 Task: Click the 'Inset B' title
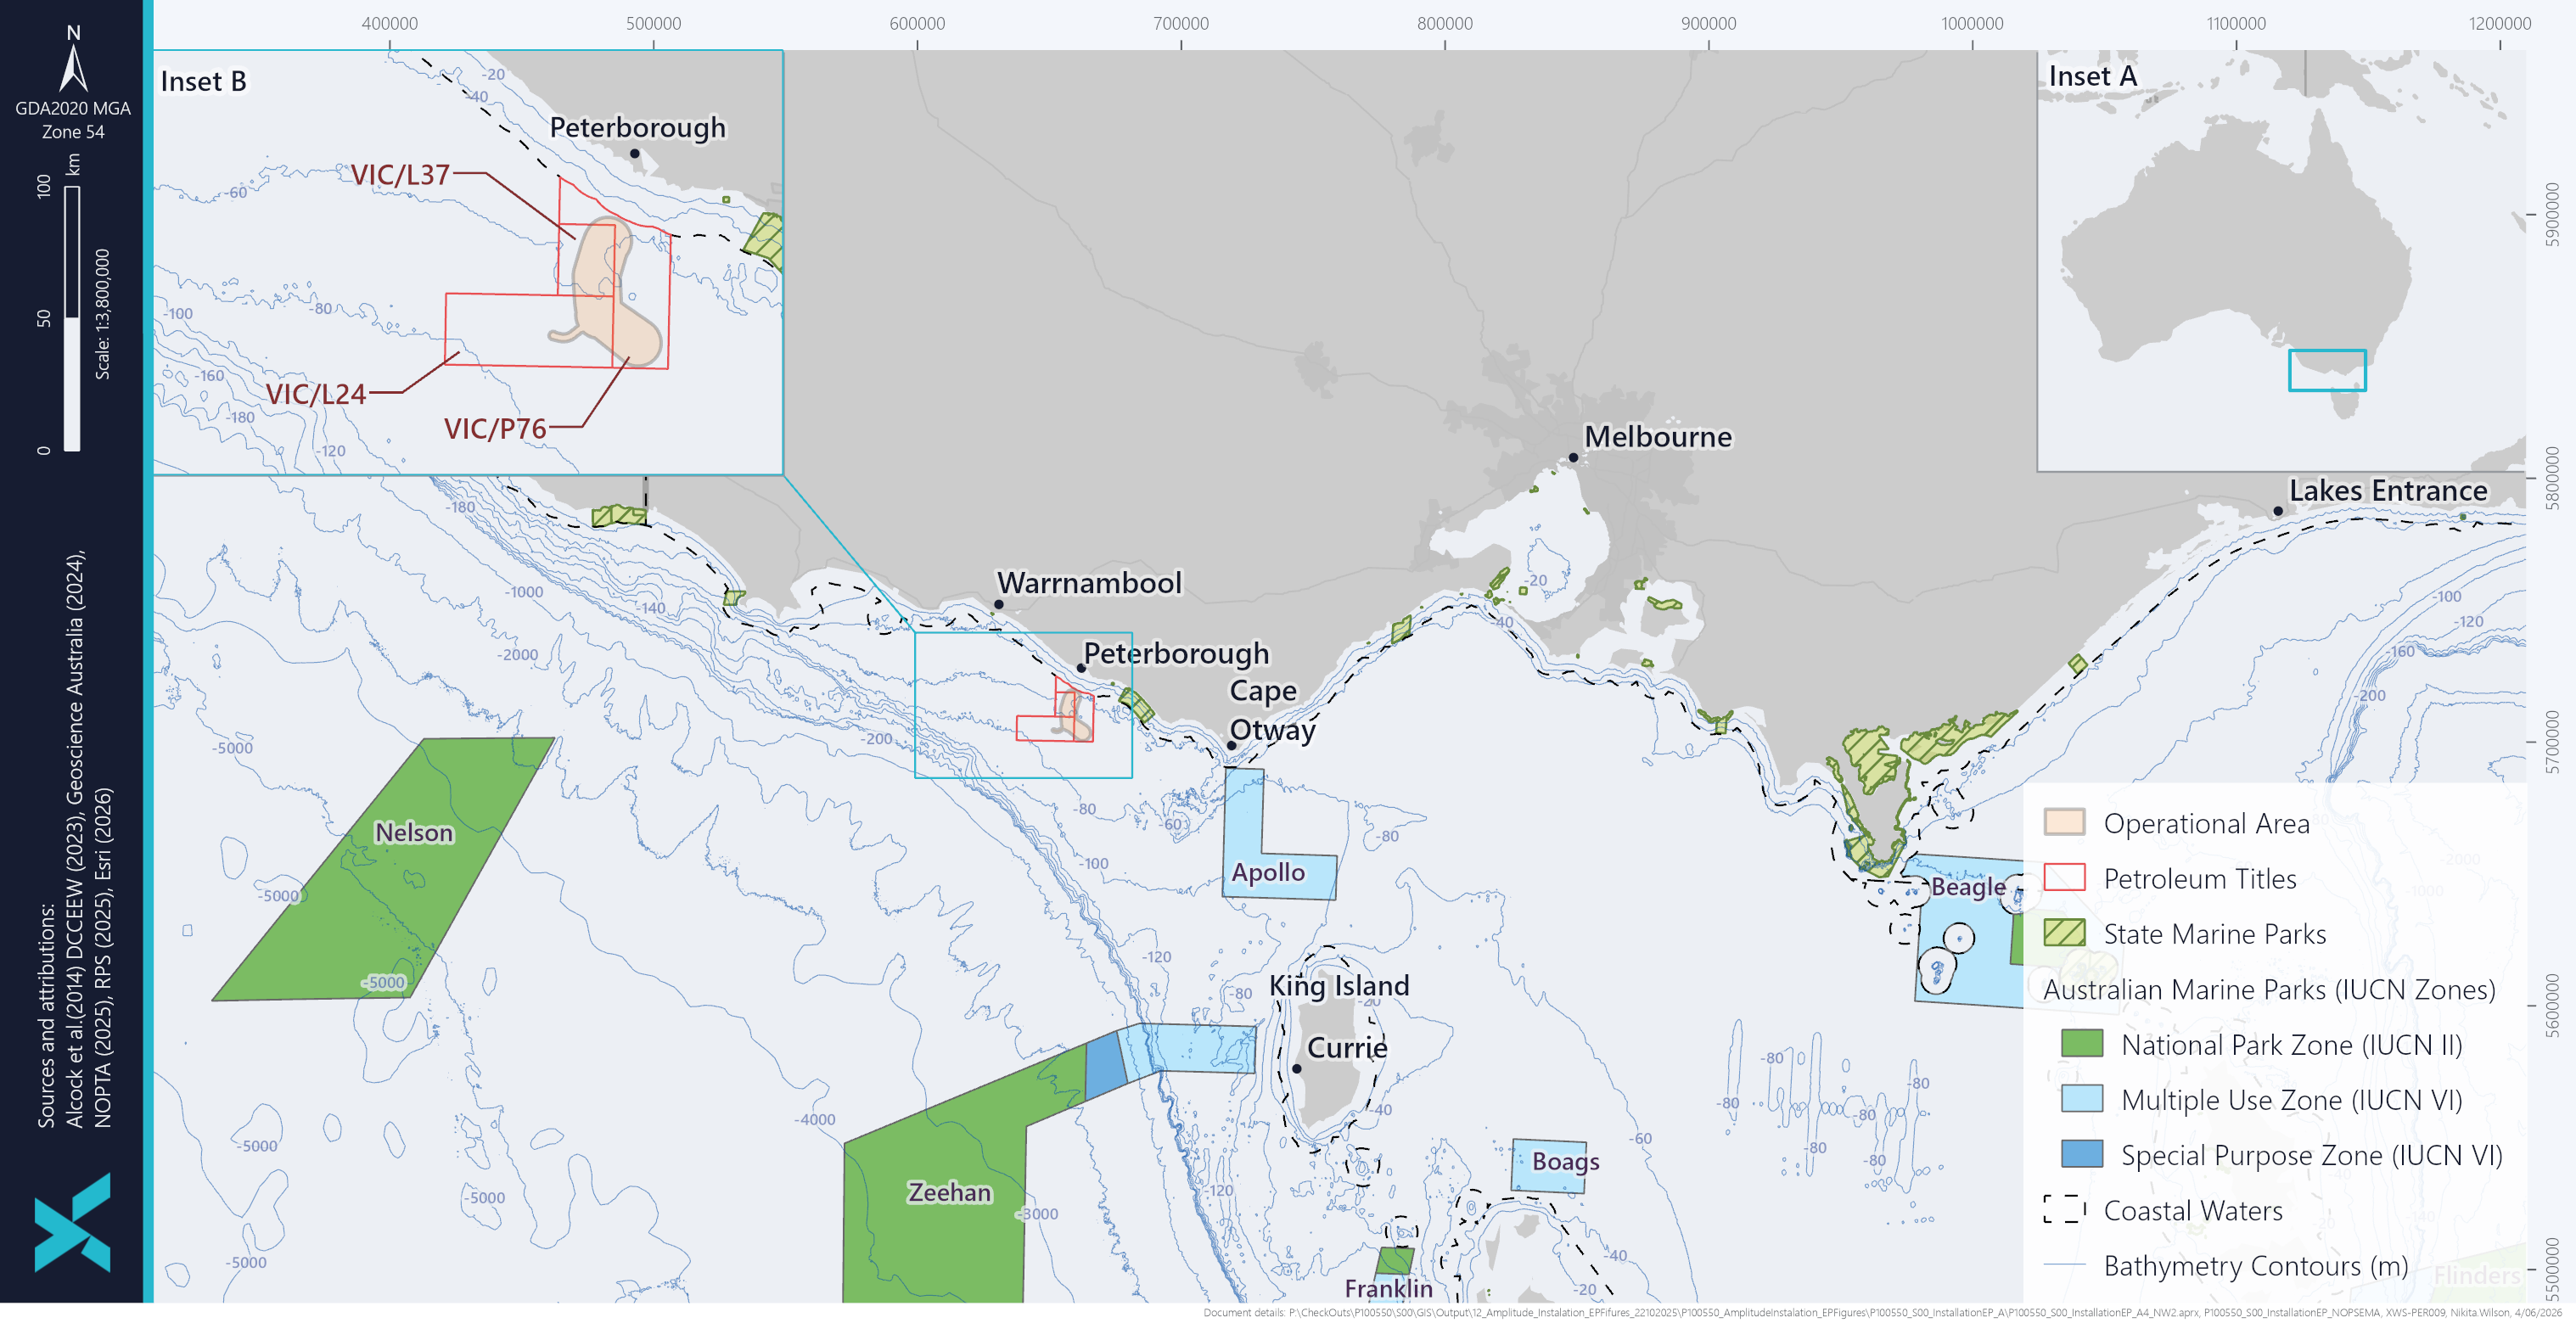click(204, 81)
